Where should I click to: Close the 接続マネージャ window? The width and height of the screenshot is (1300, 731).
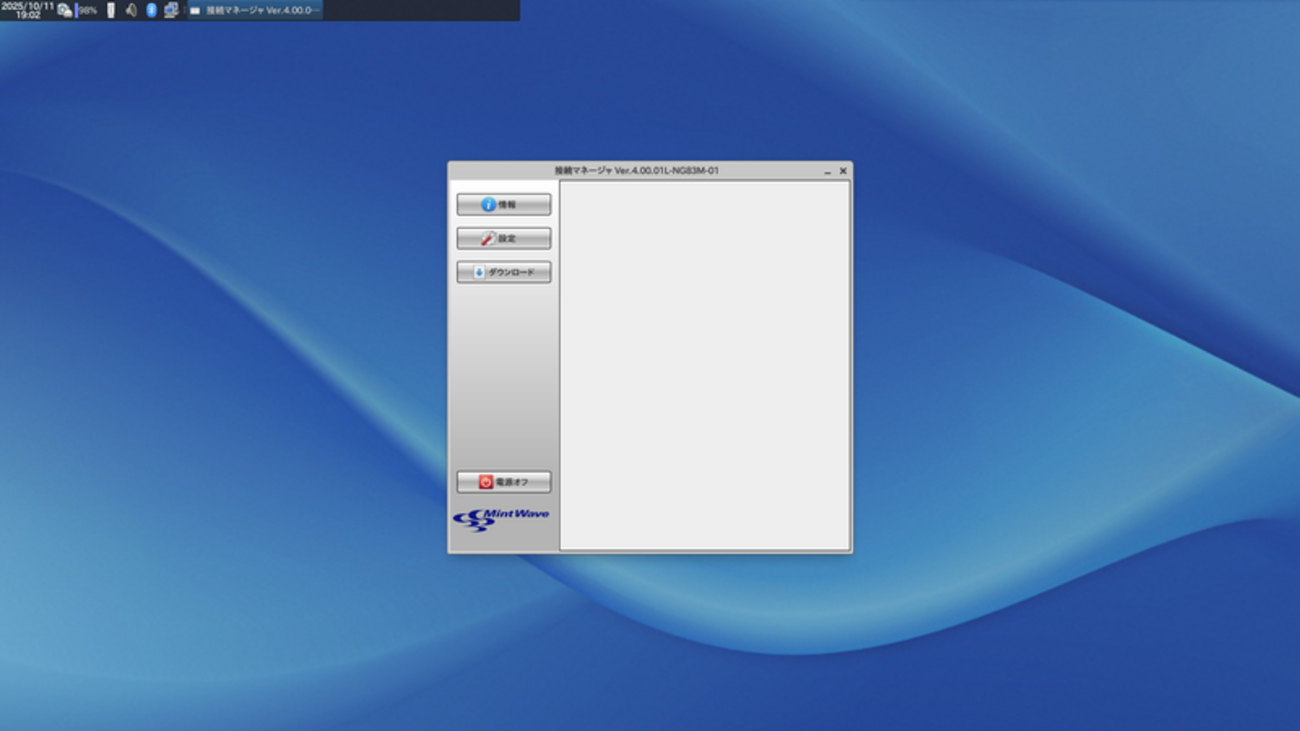[843, 171]
